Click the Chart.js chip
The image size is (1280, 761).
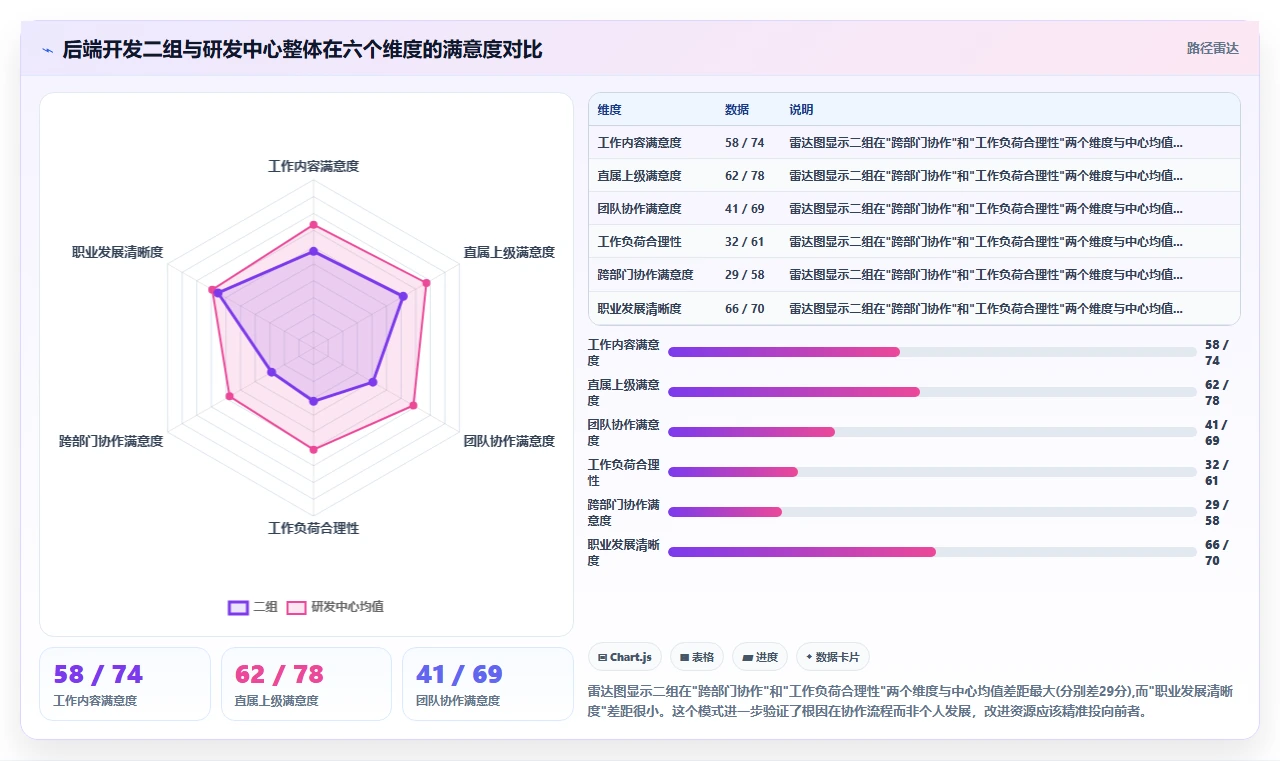[624, 657]
